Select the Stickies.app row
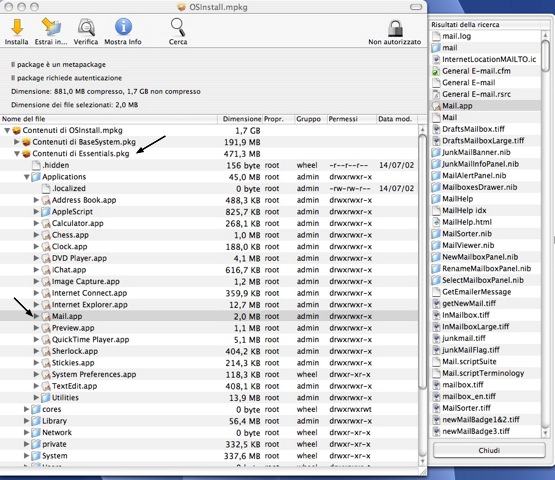The height and width of the screenshot is (480, 555). pyautogui.click(x=209, y=363)
